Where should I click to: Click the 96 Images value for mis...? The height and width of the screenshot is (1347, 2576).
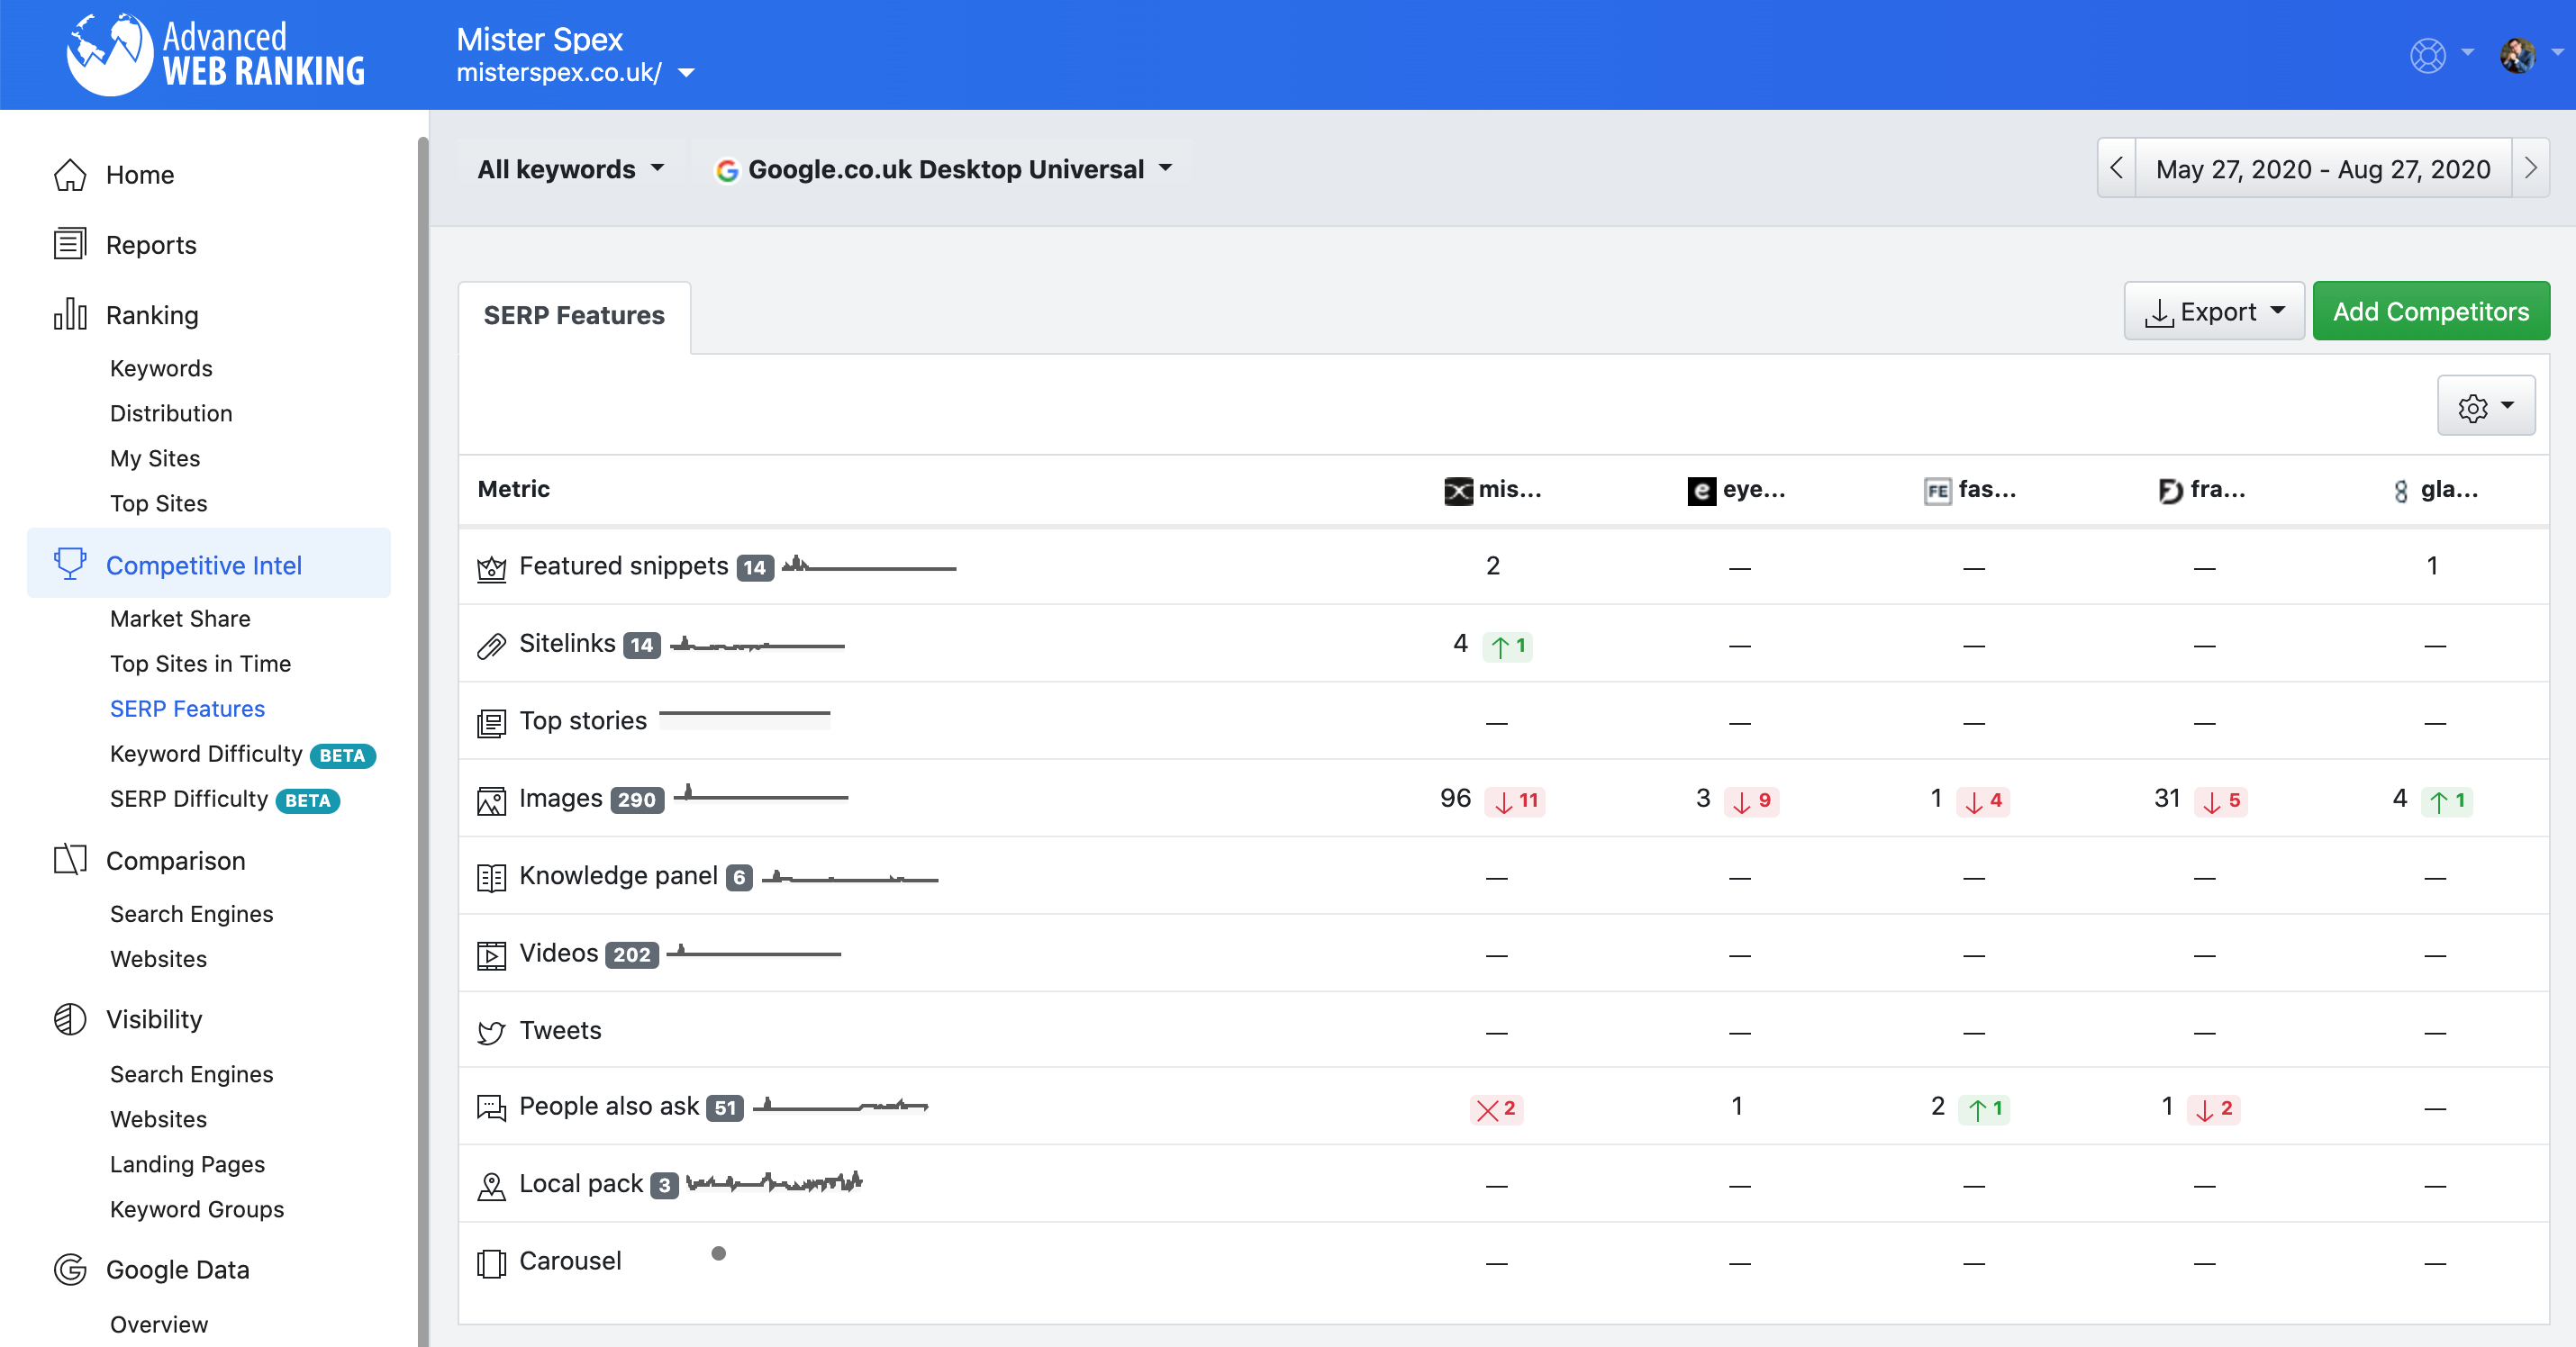(x=1455, y=798)
